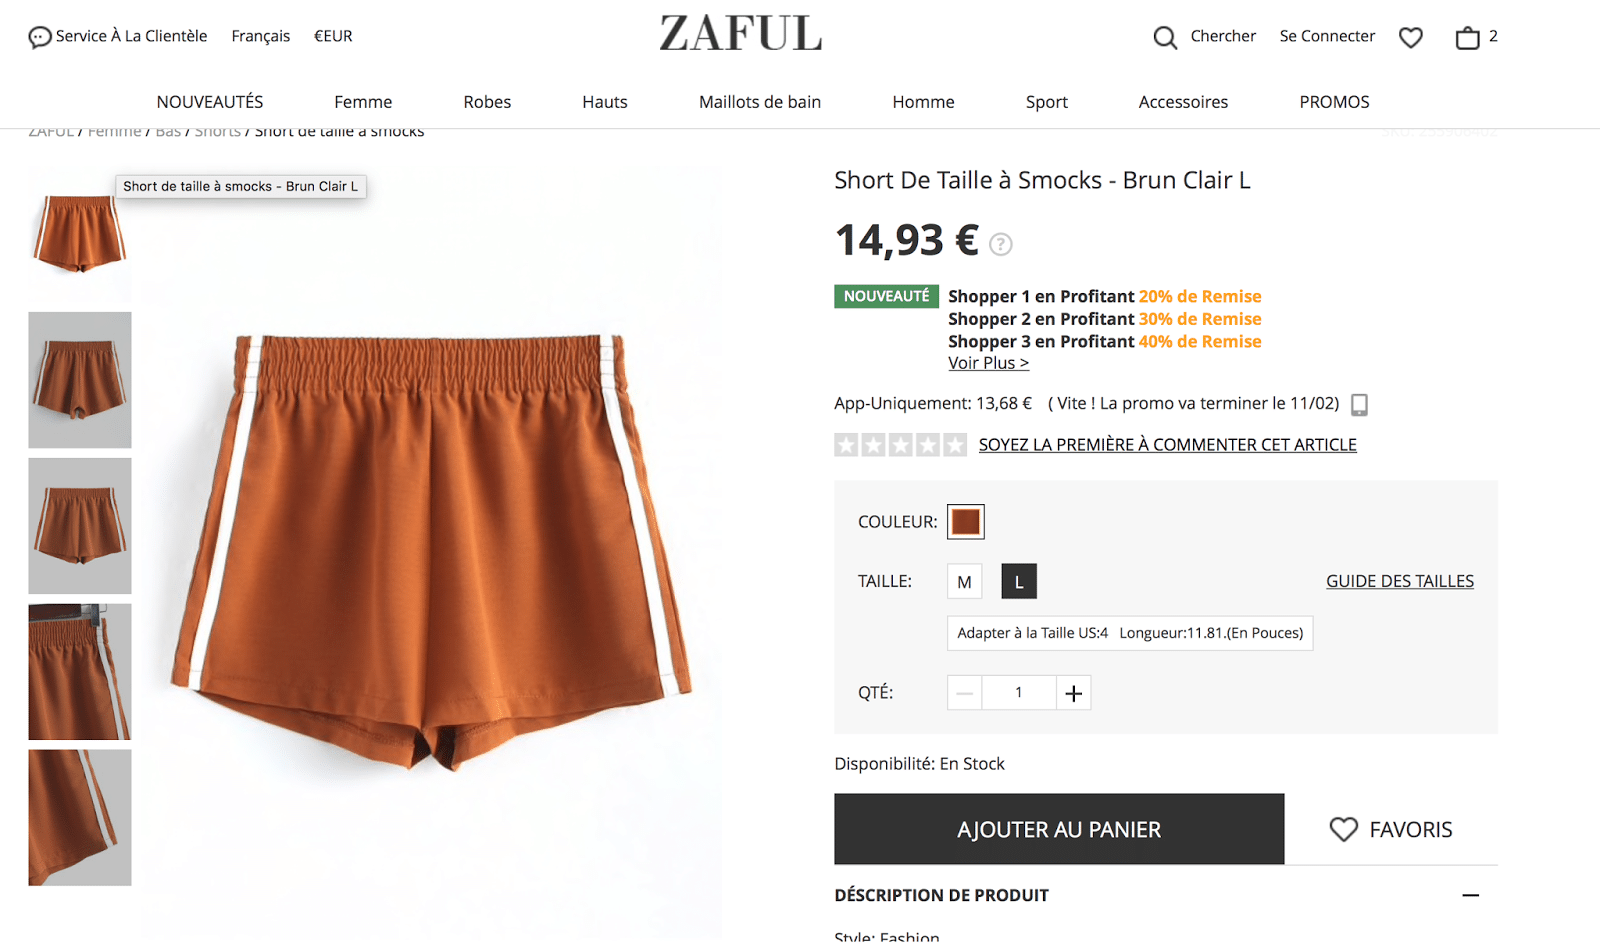
Task: Open the wishlist heart icon in header
Action: (1411, 38)
